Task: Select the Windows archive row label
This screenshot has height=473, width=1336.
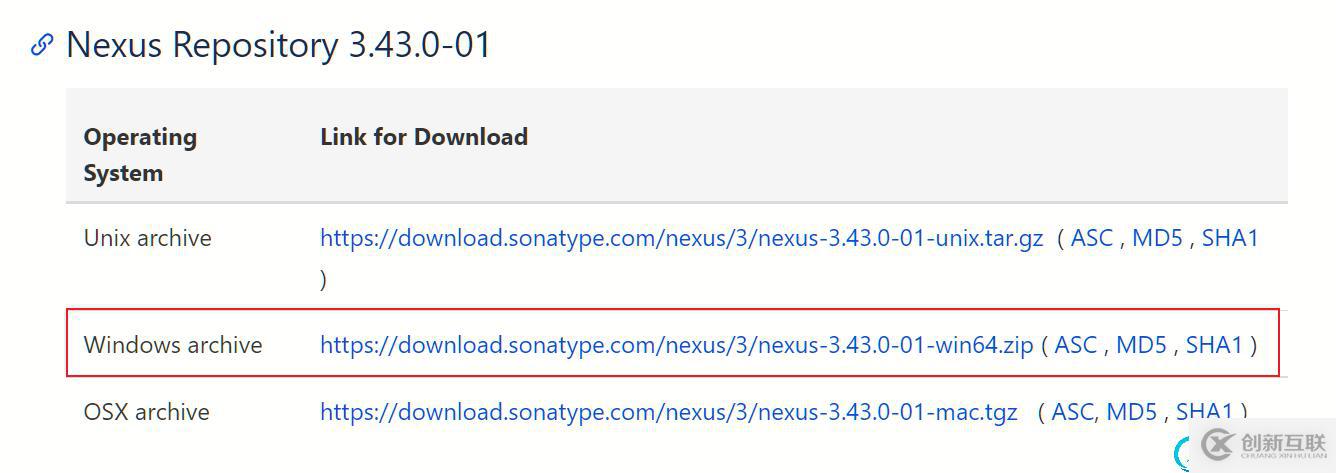Action: [x=173, y=345]
